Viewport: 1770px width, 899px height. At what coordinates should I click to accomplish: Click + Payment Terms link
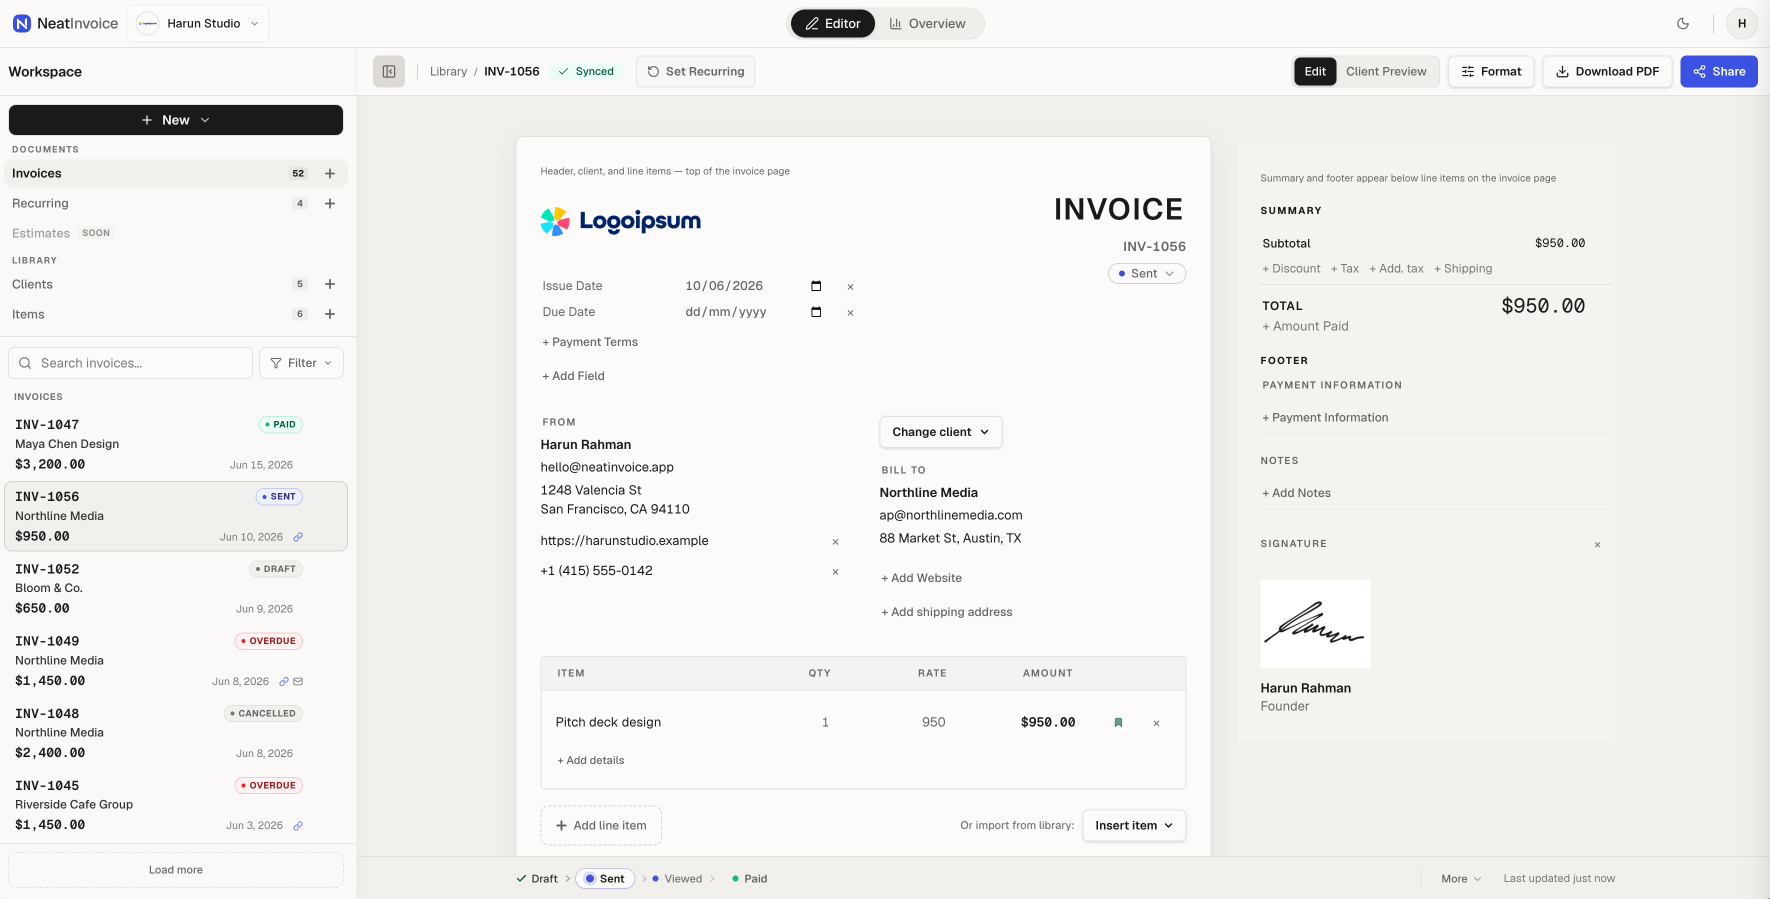590,342
